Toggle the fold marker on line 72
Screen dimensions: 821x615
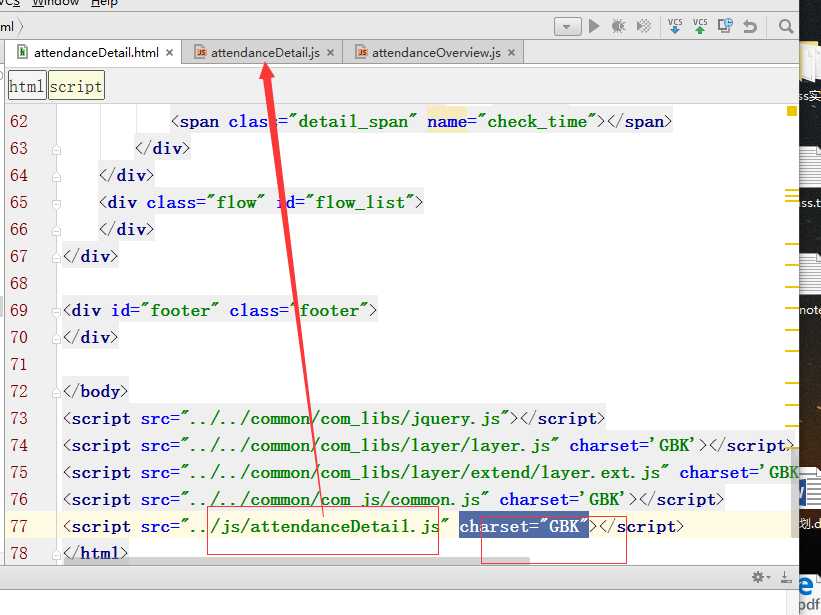pyautogui.click(x=57, y=393)
